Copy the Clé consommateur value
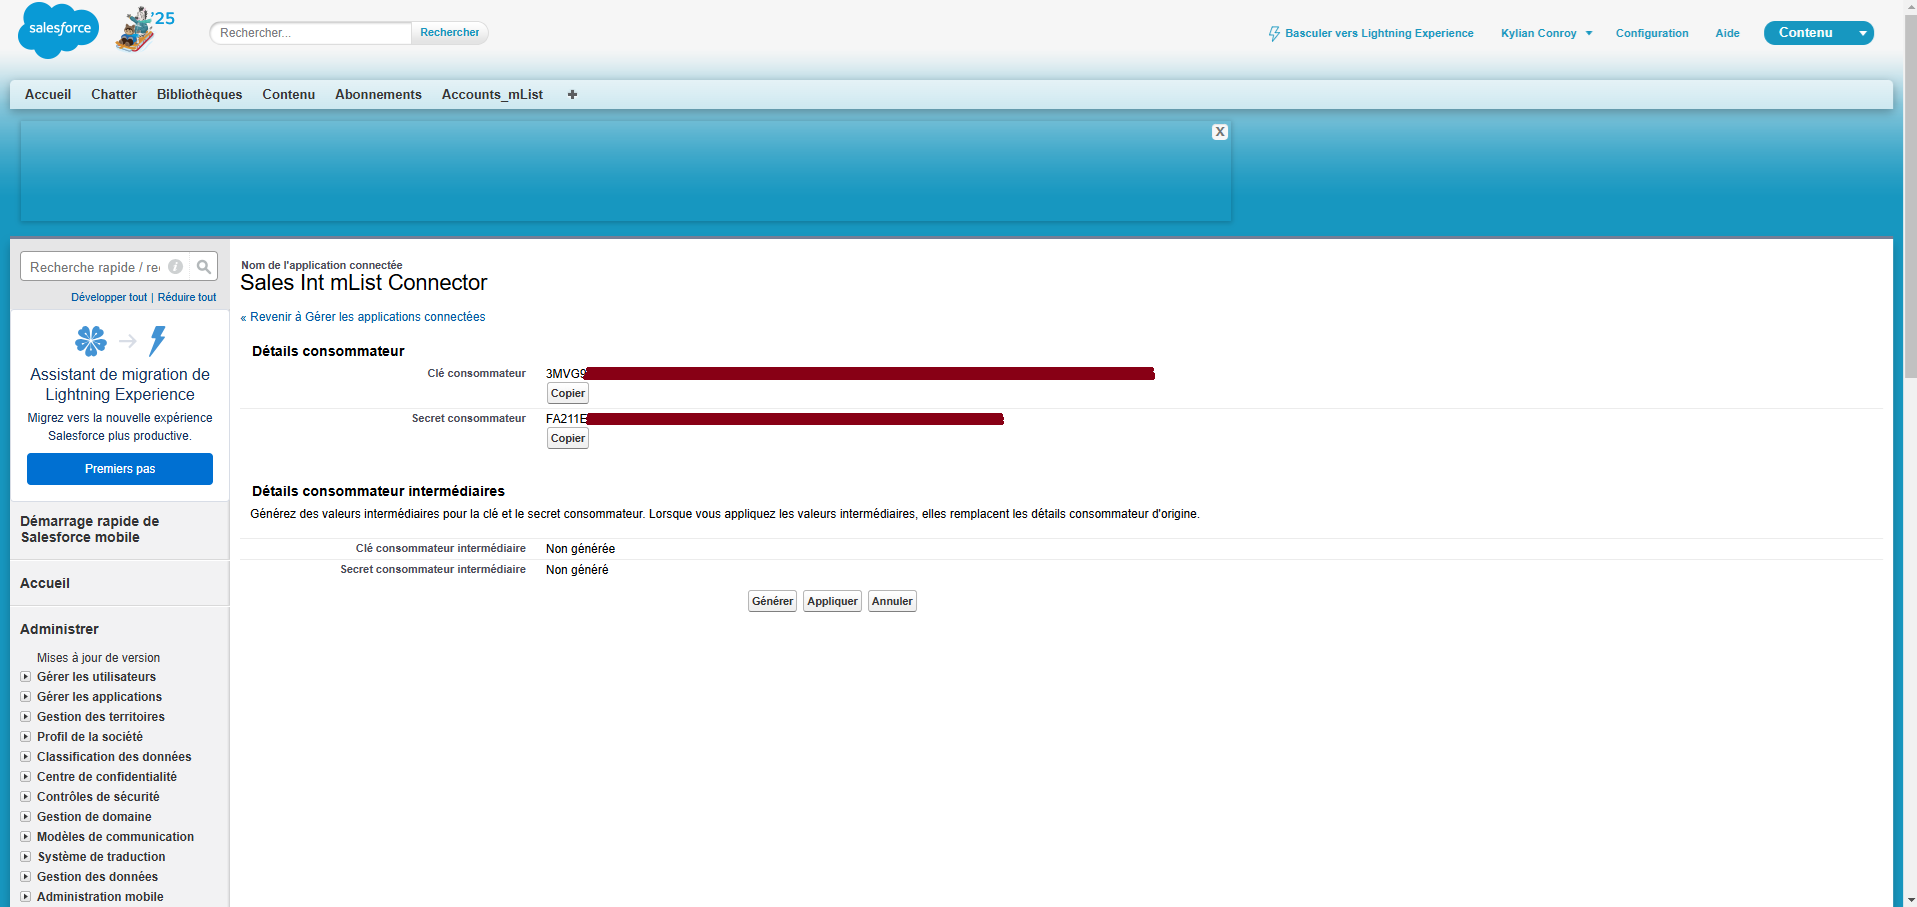The width and height of the screenshot is (1917, 907). 568,393
